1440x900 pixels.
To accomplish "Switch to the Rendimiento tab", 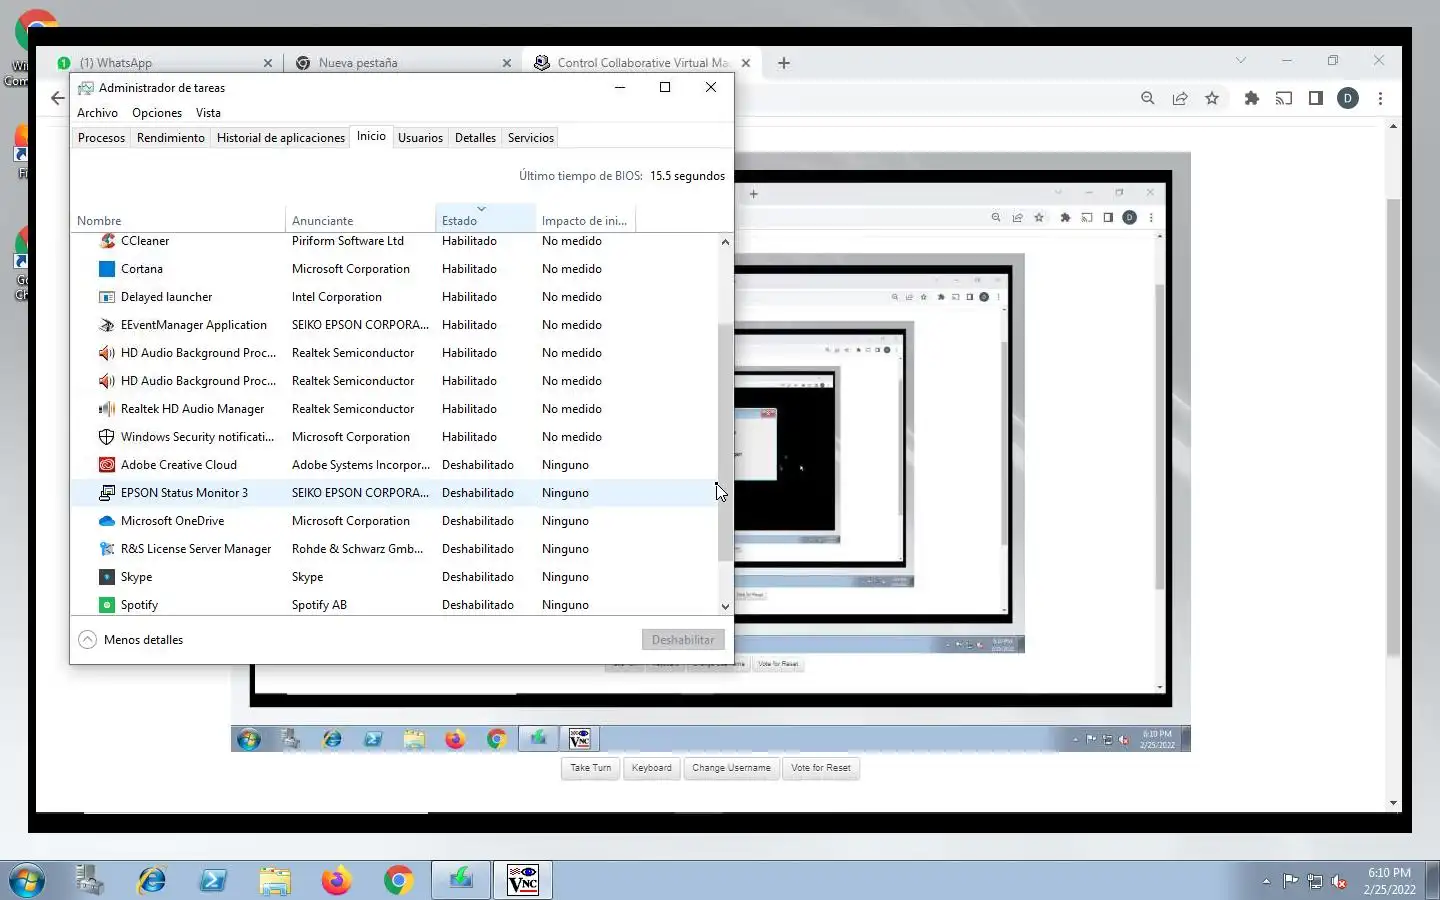I will point(171,138).
